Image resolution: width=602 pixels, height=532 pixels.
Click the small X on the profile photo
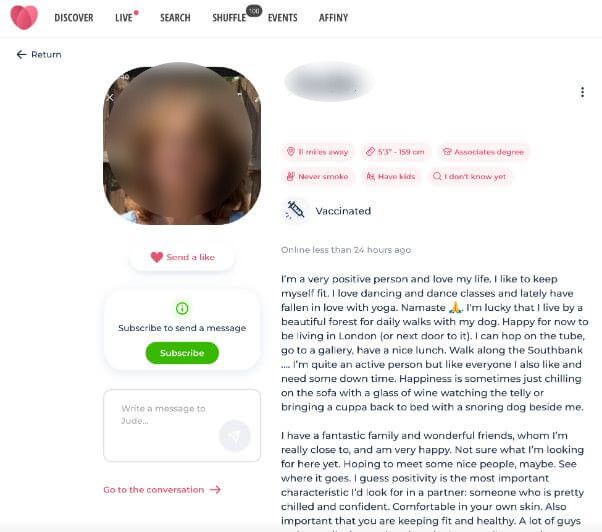110,97
